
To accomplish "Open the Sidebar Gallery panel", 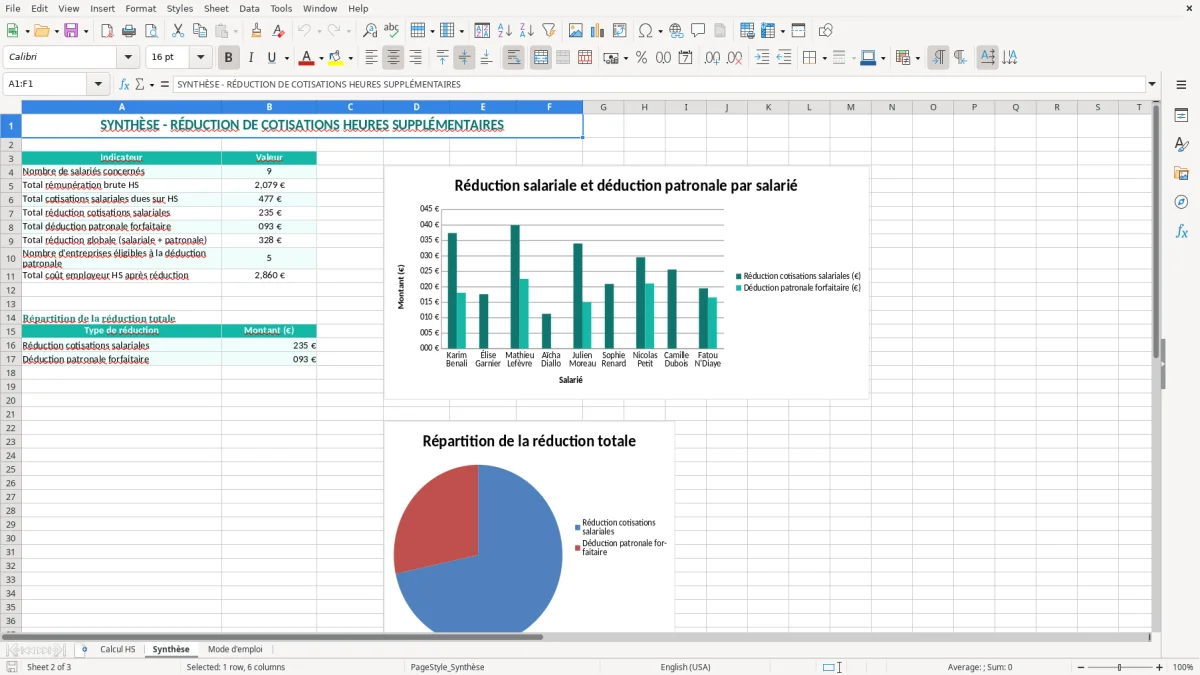I will [x=1181, y=173].
